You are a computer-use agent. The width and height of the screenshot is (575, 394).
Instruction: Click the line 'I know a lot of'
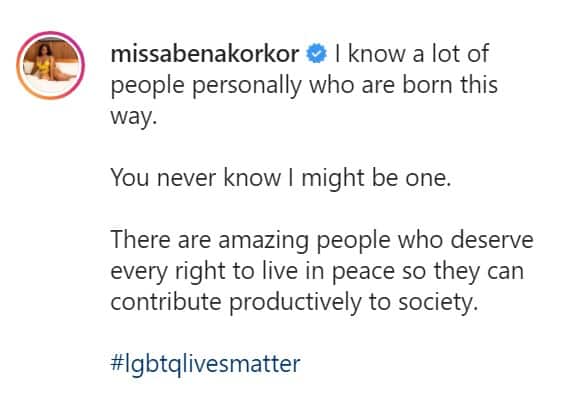(412, 54)
